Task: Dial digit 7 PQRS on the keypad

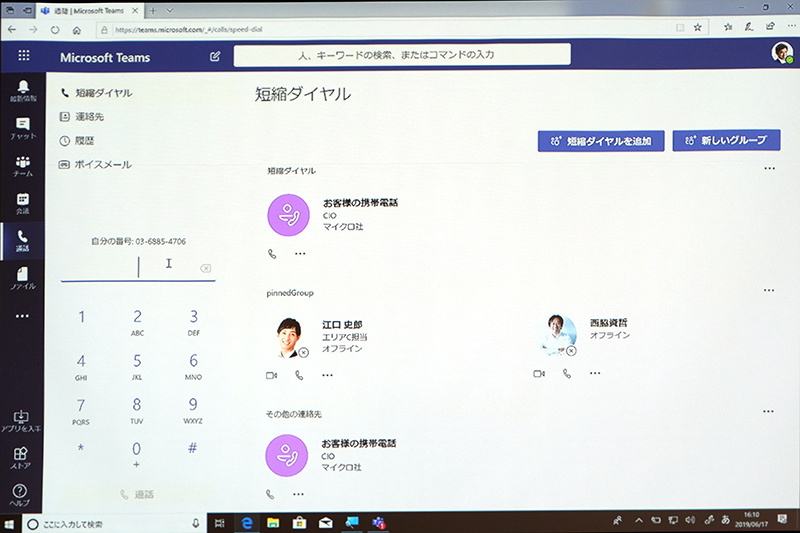Action: [x=81, y=411]
